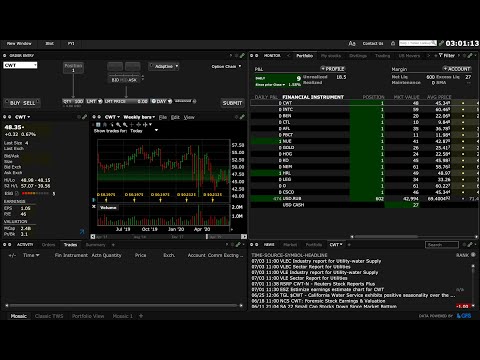480x360 pixels.
Task: Open the Weekly bars dropdown
Action: point(139,117)
